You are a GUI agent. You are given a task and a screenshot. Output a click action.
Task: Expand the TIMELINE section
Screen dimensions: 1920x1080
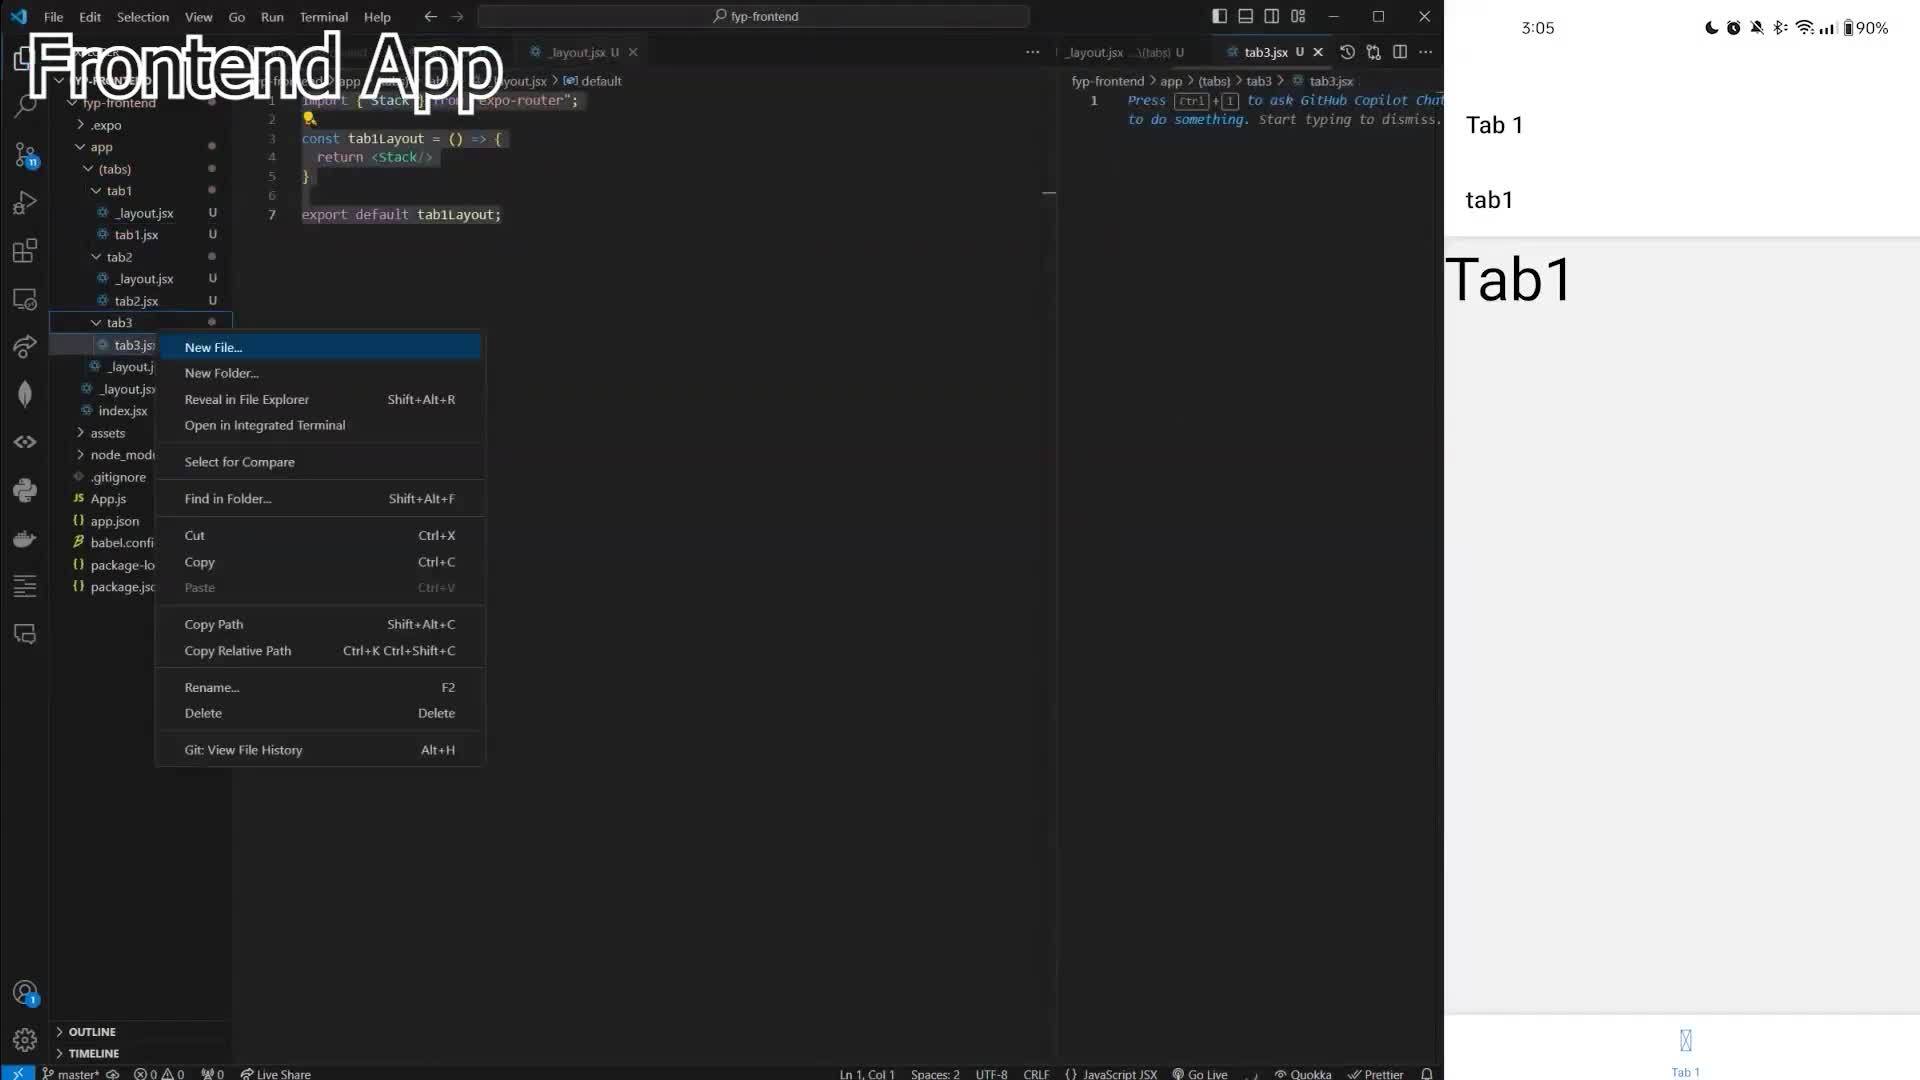pyautogui.click(x=93, y=1053)
